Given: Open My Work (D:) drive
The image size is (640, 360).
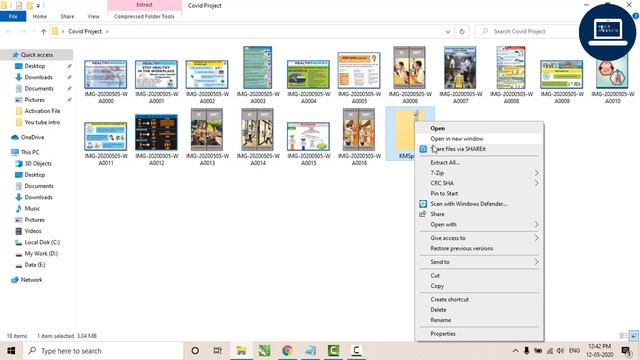Looking at the screenshot, I should [41, 253].
